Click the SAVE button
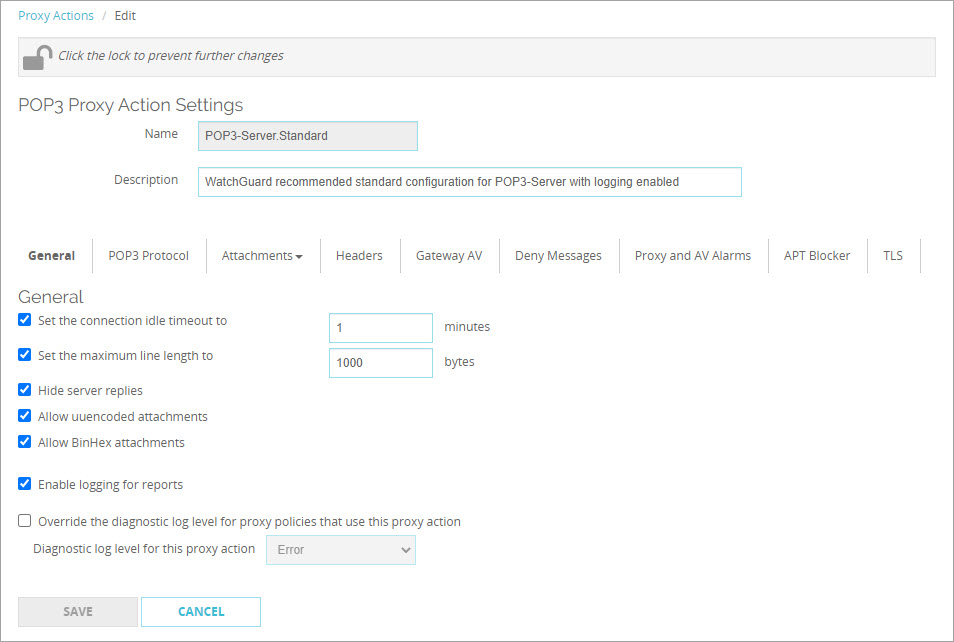This screenshot has width=954, height=642. click(77, 611)
